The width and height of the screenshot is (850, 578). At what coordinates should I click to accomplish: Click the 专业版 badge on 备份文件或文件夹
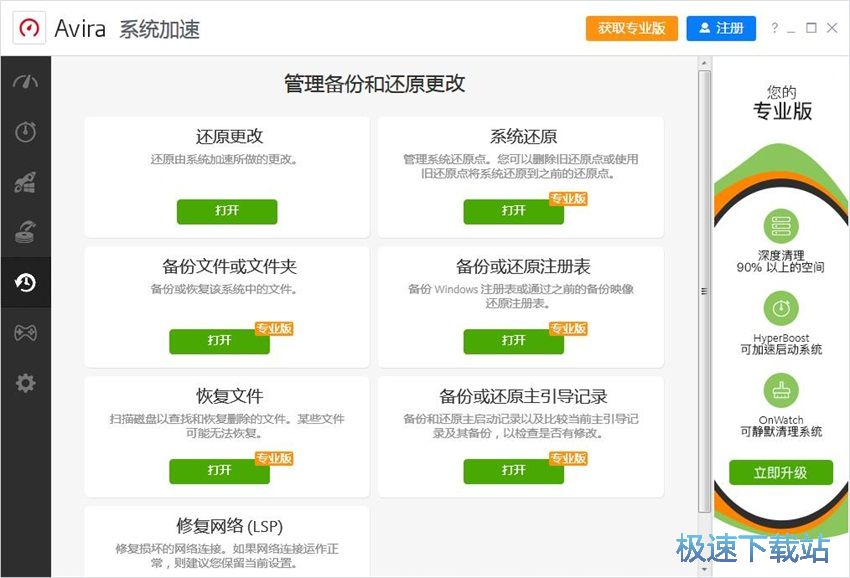point(274,328)
